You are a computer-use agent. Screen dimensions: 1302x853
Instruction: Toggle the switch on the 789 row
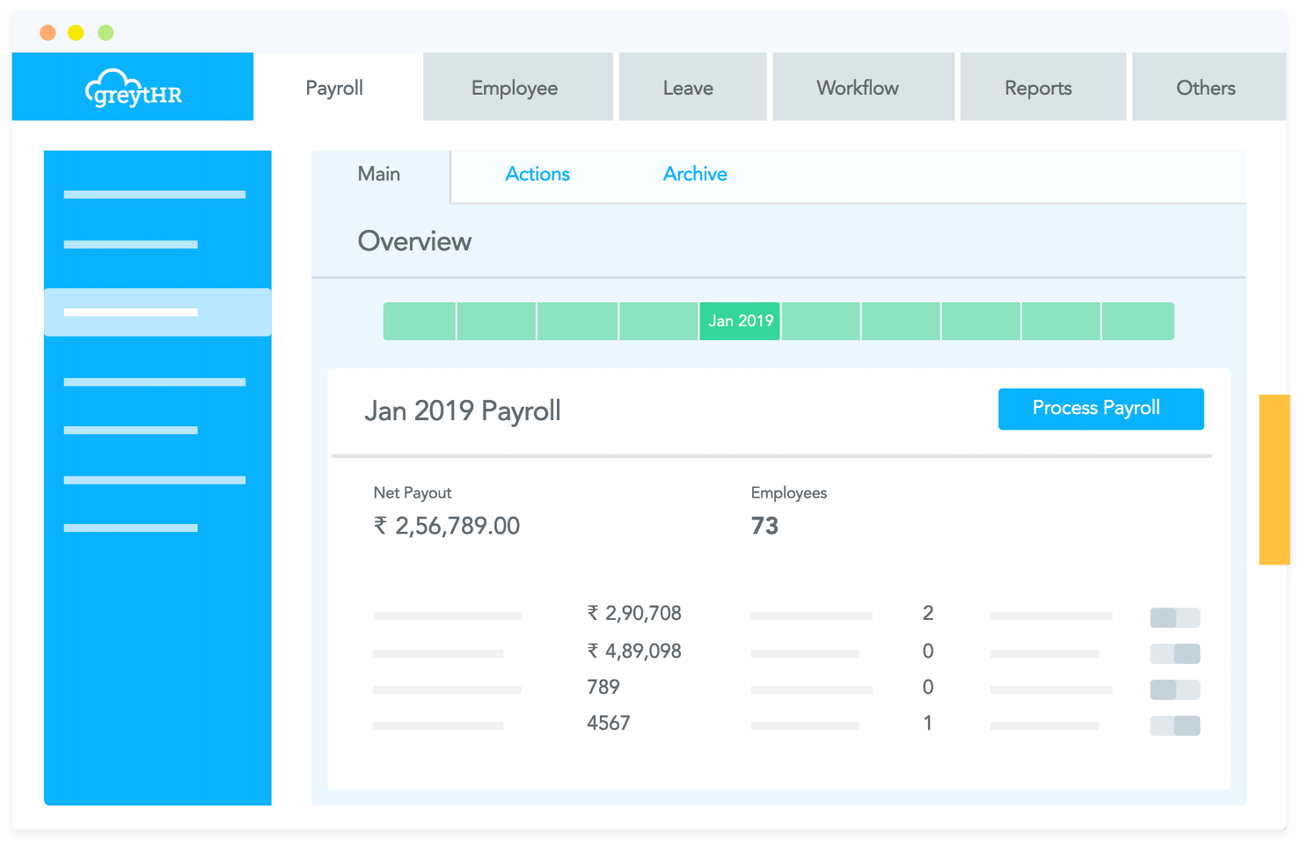click(x=1174, y=689)
